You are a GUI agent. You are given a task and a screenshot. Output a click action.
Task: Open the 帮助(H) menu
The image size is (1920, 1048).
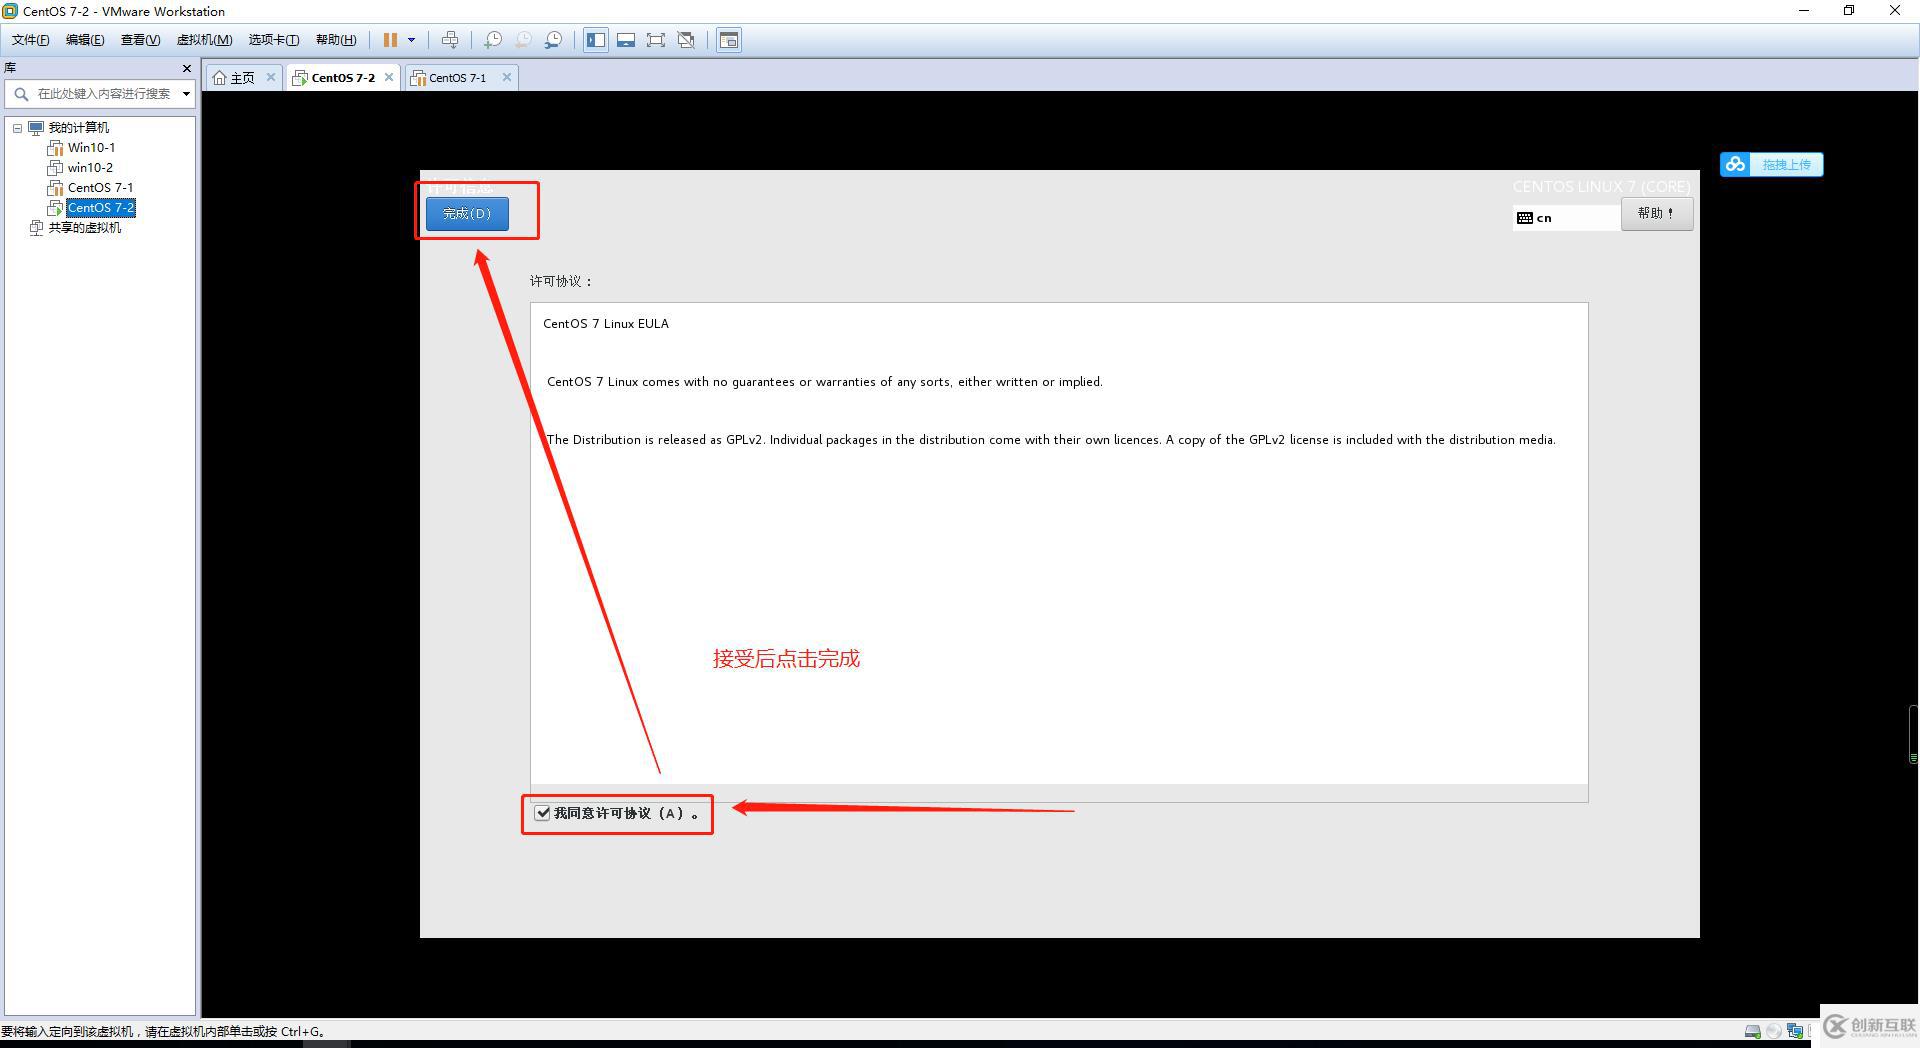point(336,40)
